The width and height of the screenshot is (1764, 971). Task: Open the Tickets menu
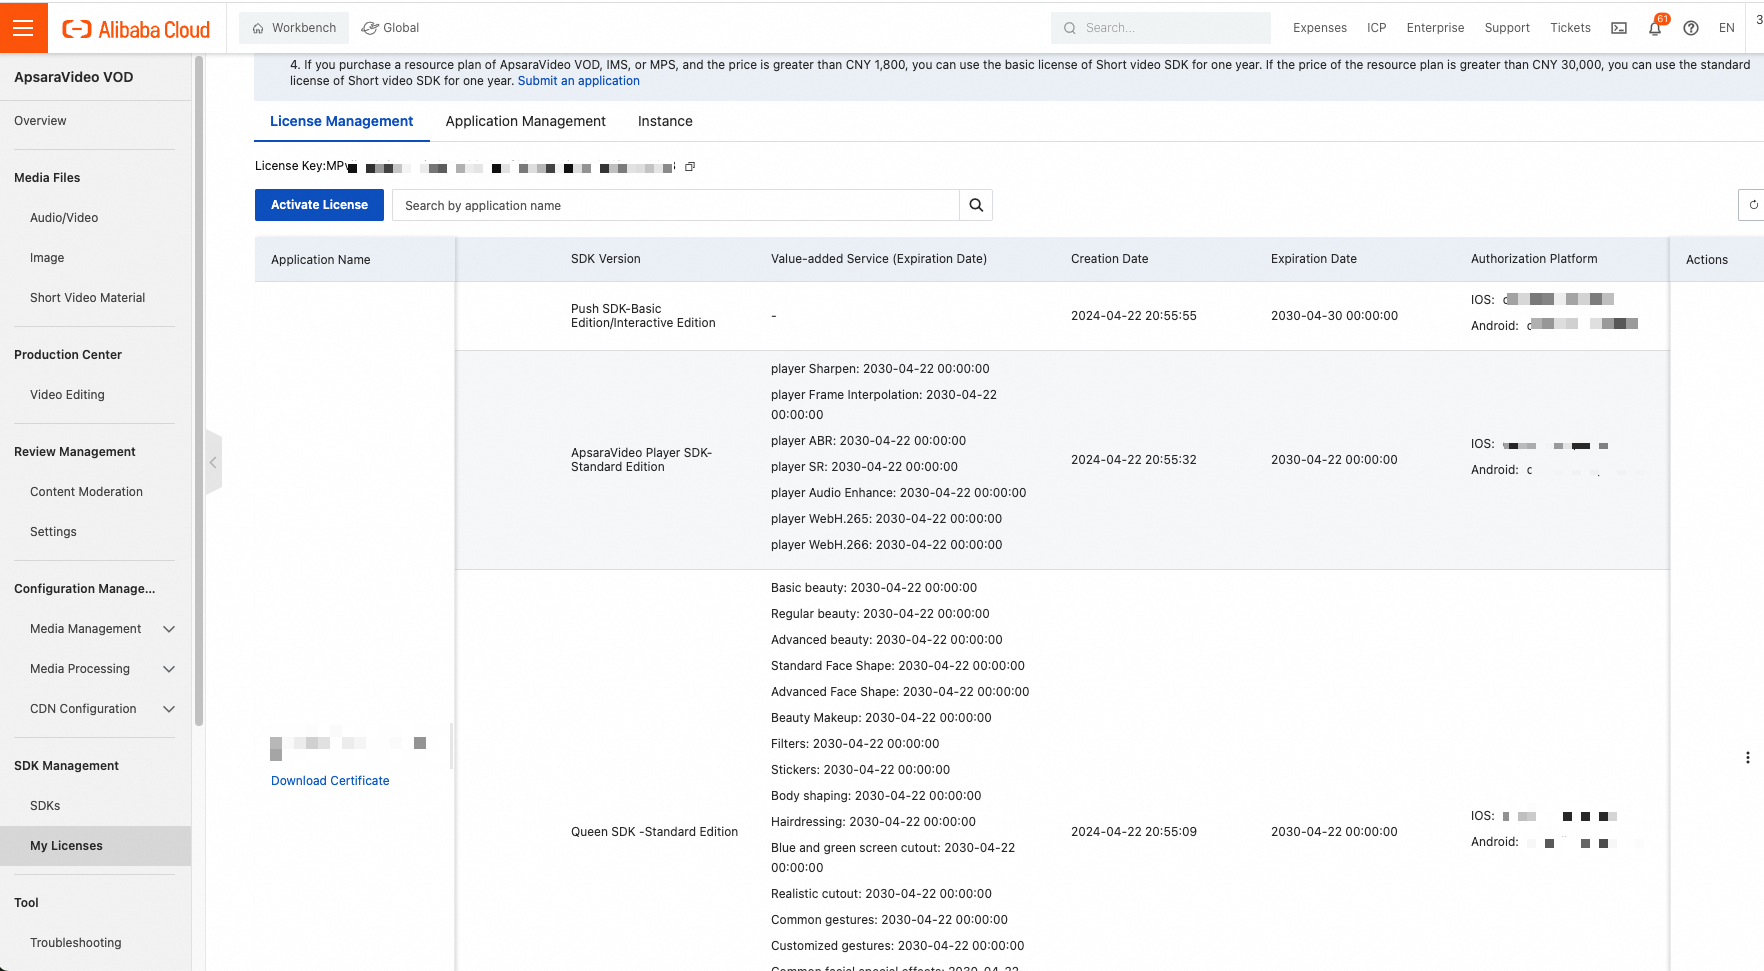(1570, 28)
